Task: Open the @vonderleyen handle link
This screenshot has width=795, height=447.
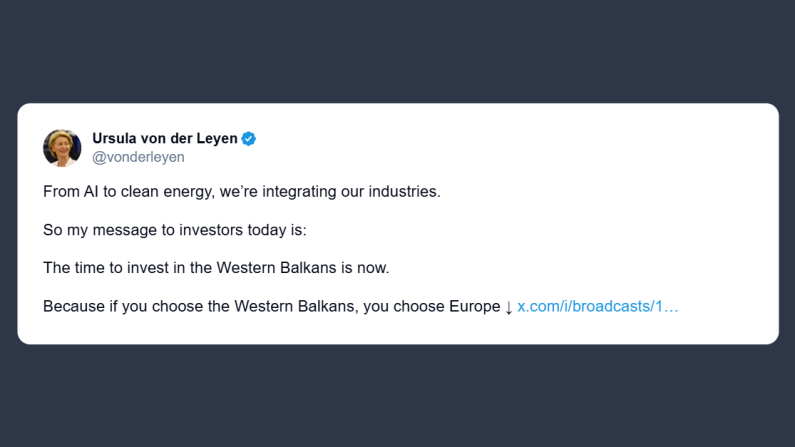Action: (x=138, y=157)
